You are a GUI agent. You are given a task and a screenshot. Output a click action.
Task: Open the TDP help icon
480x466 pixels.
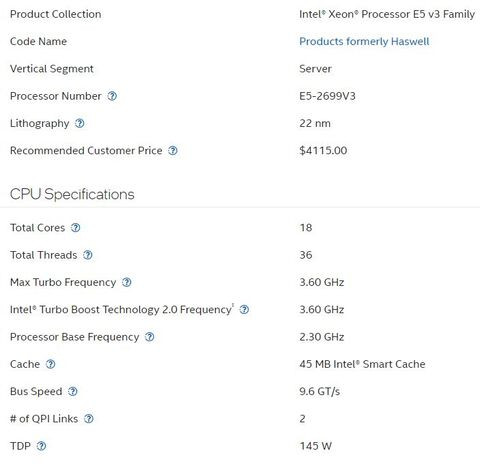(41, 446)
